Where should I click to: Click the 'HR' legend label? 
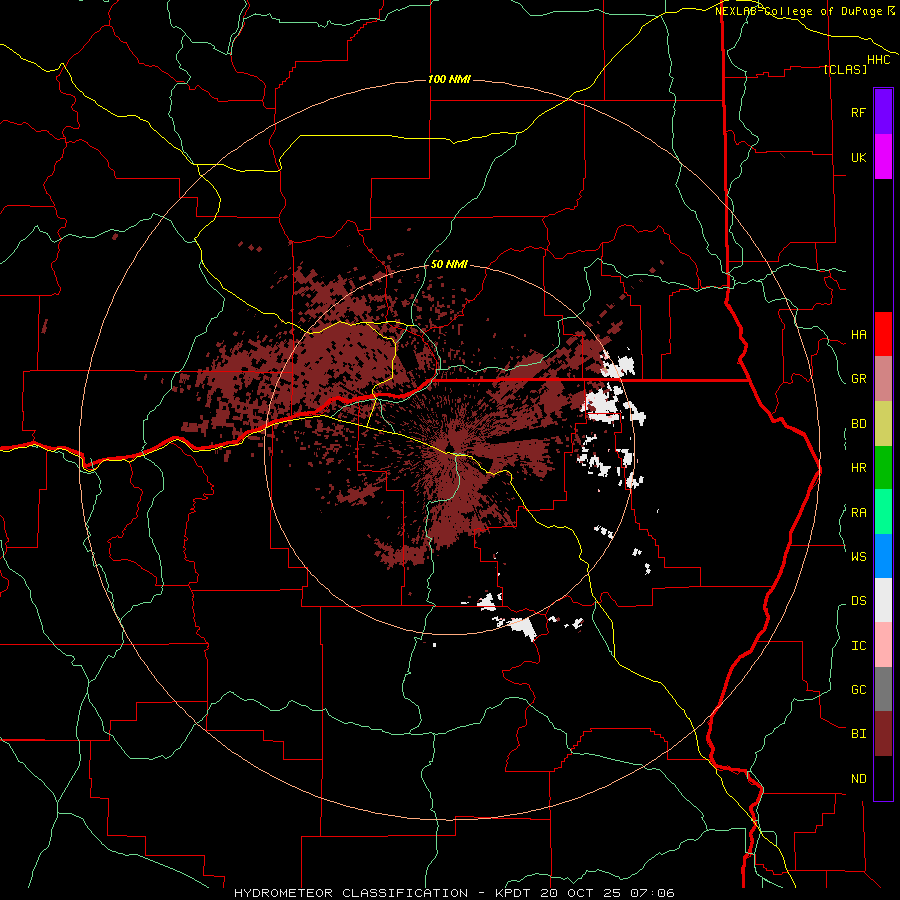click(x=858, y=468)
